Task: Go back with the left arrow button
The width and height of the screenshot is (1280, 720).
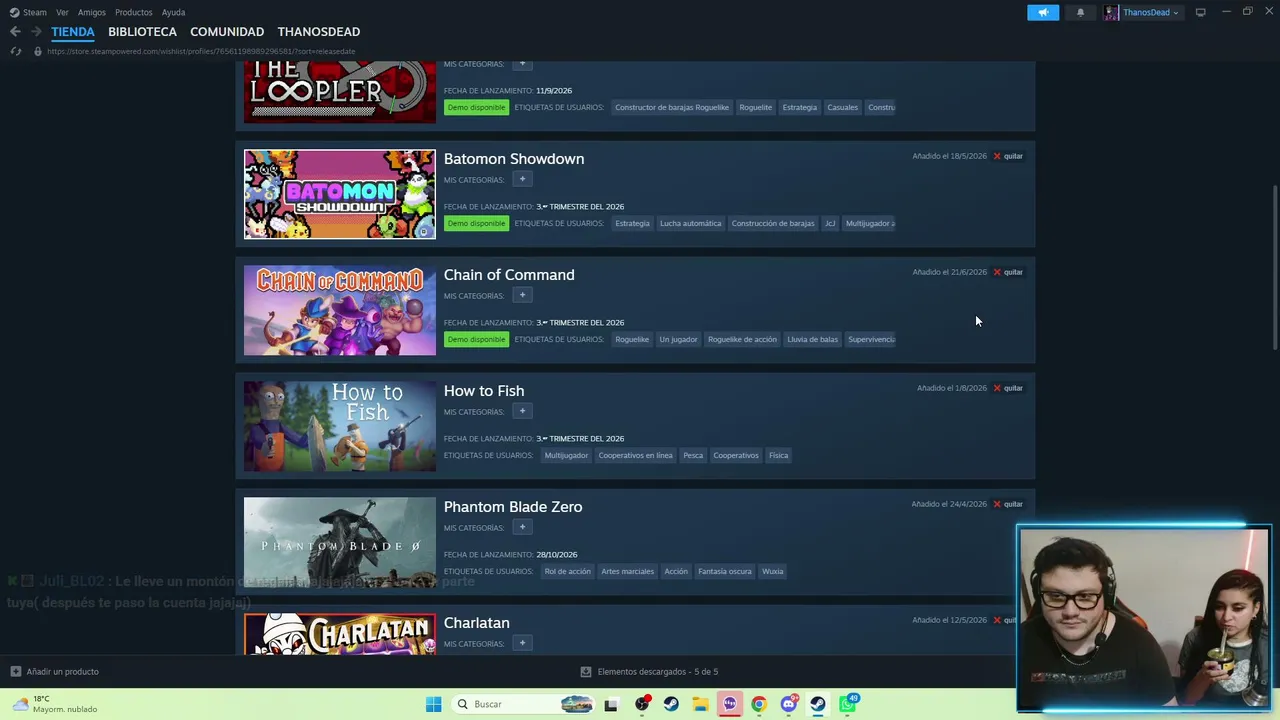Action: pyautogui.click(x=15, y=32)
